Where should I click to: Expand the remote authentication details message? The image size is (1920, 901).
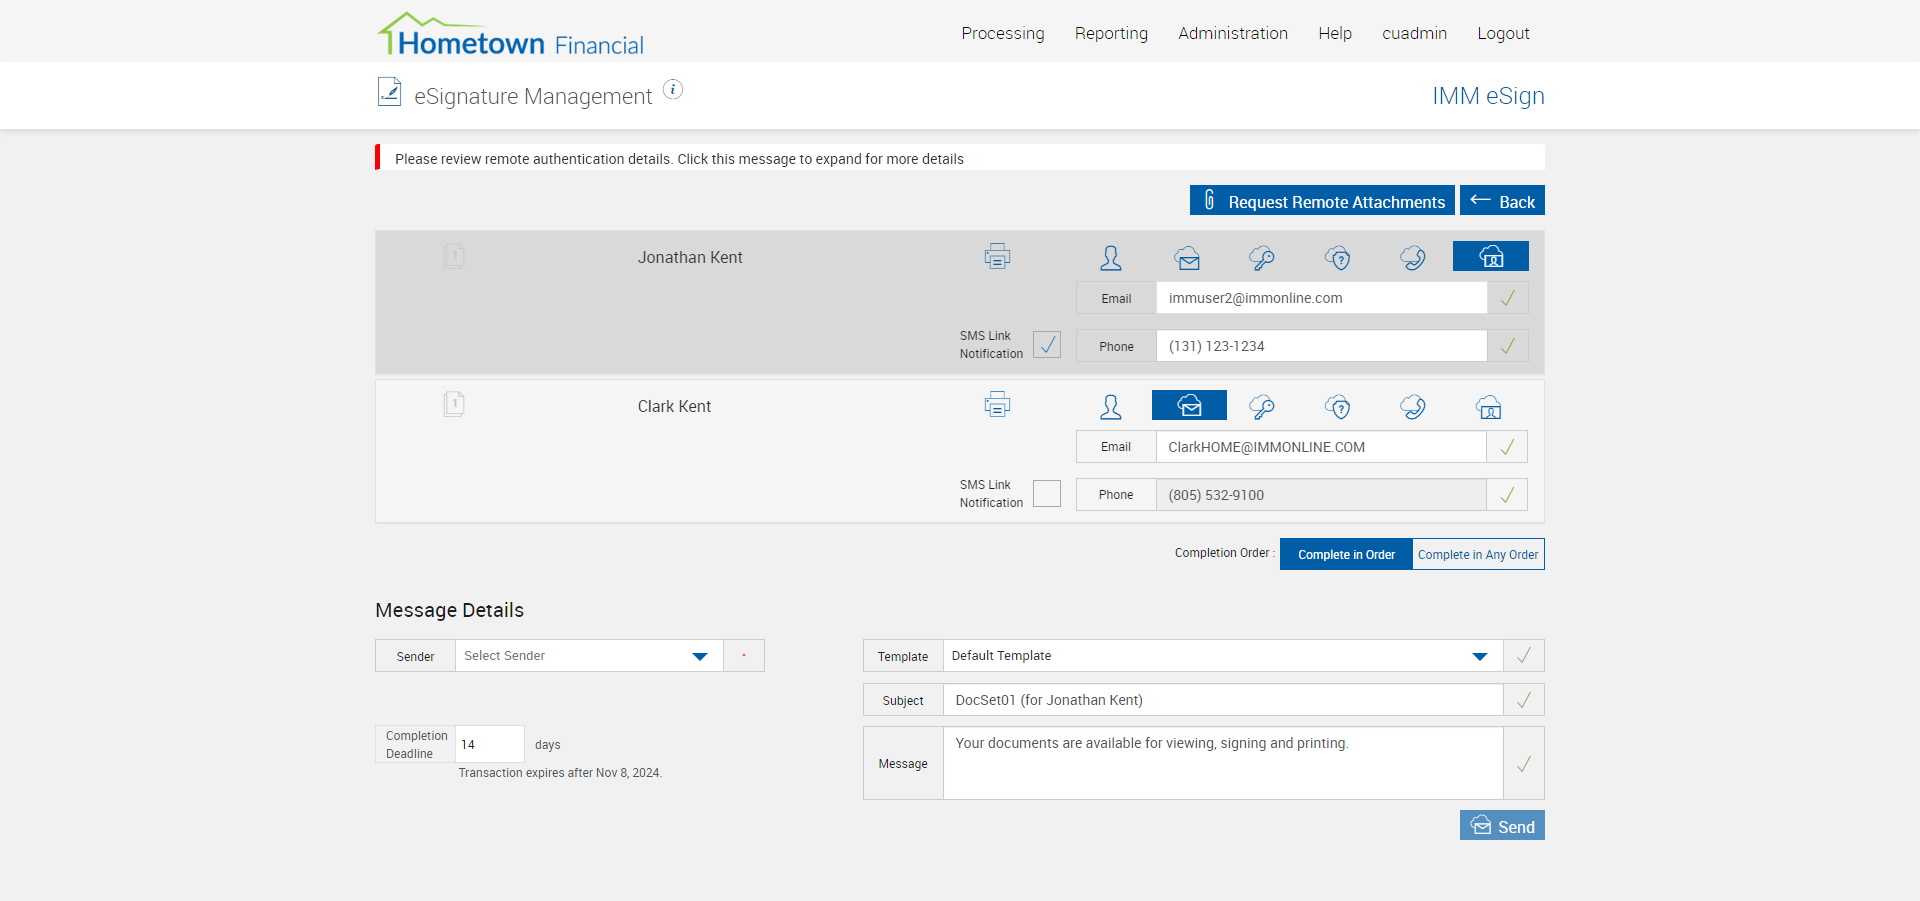click(x=679, y=159)
